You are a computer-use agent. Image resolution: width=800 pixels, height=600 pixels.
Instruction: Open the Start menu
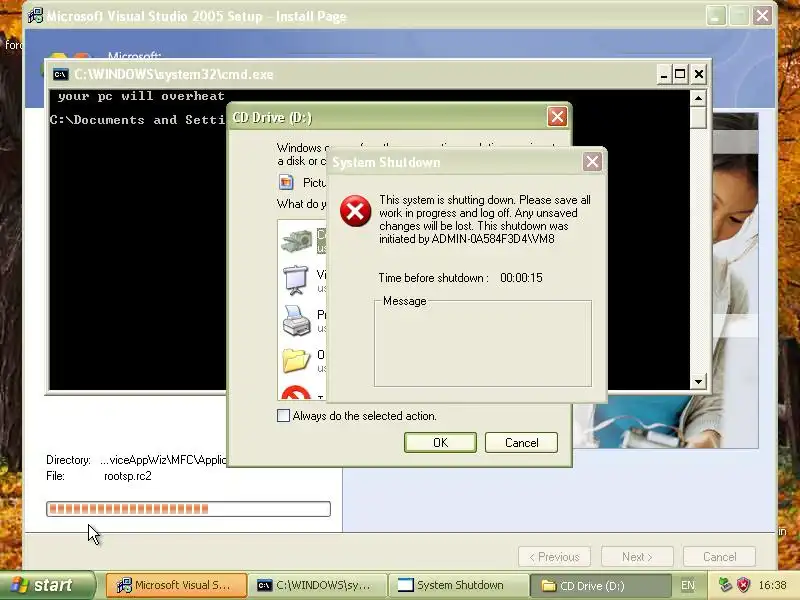coord(47,585)
